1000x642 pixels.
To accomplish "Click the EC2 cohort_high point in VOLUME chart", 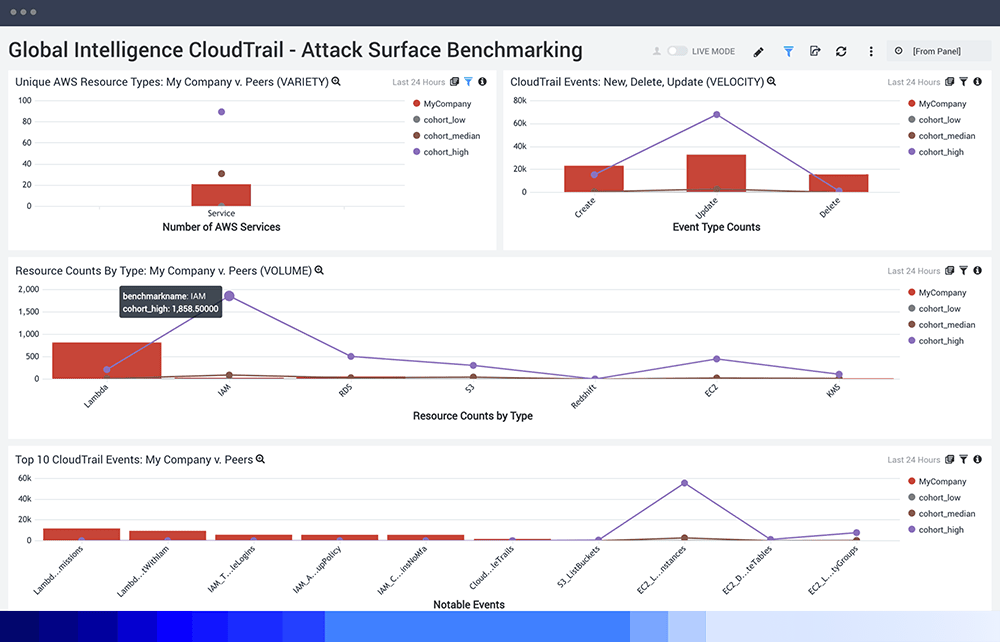I will [717, 359].
